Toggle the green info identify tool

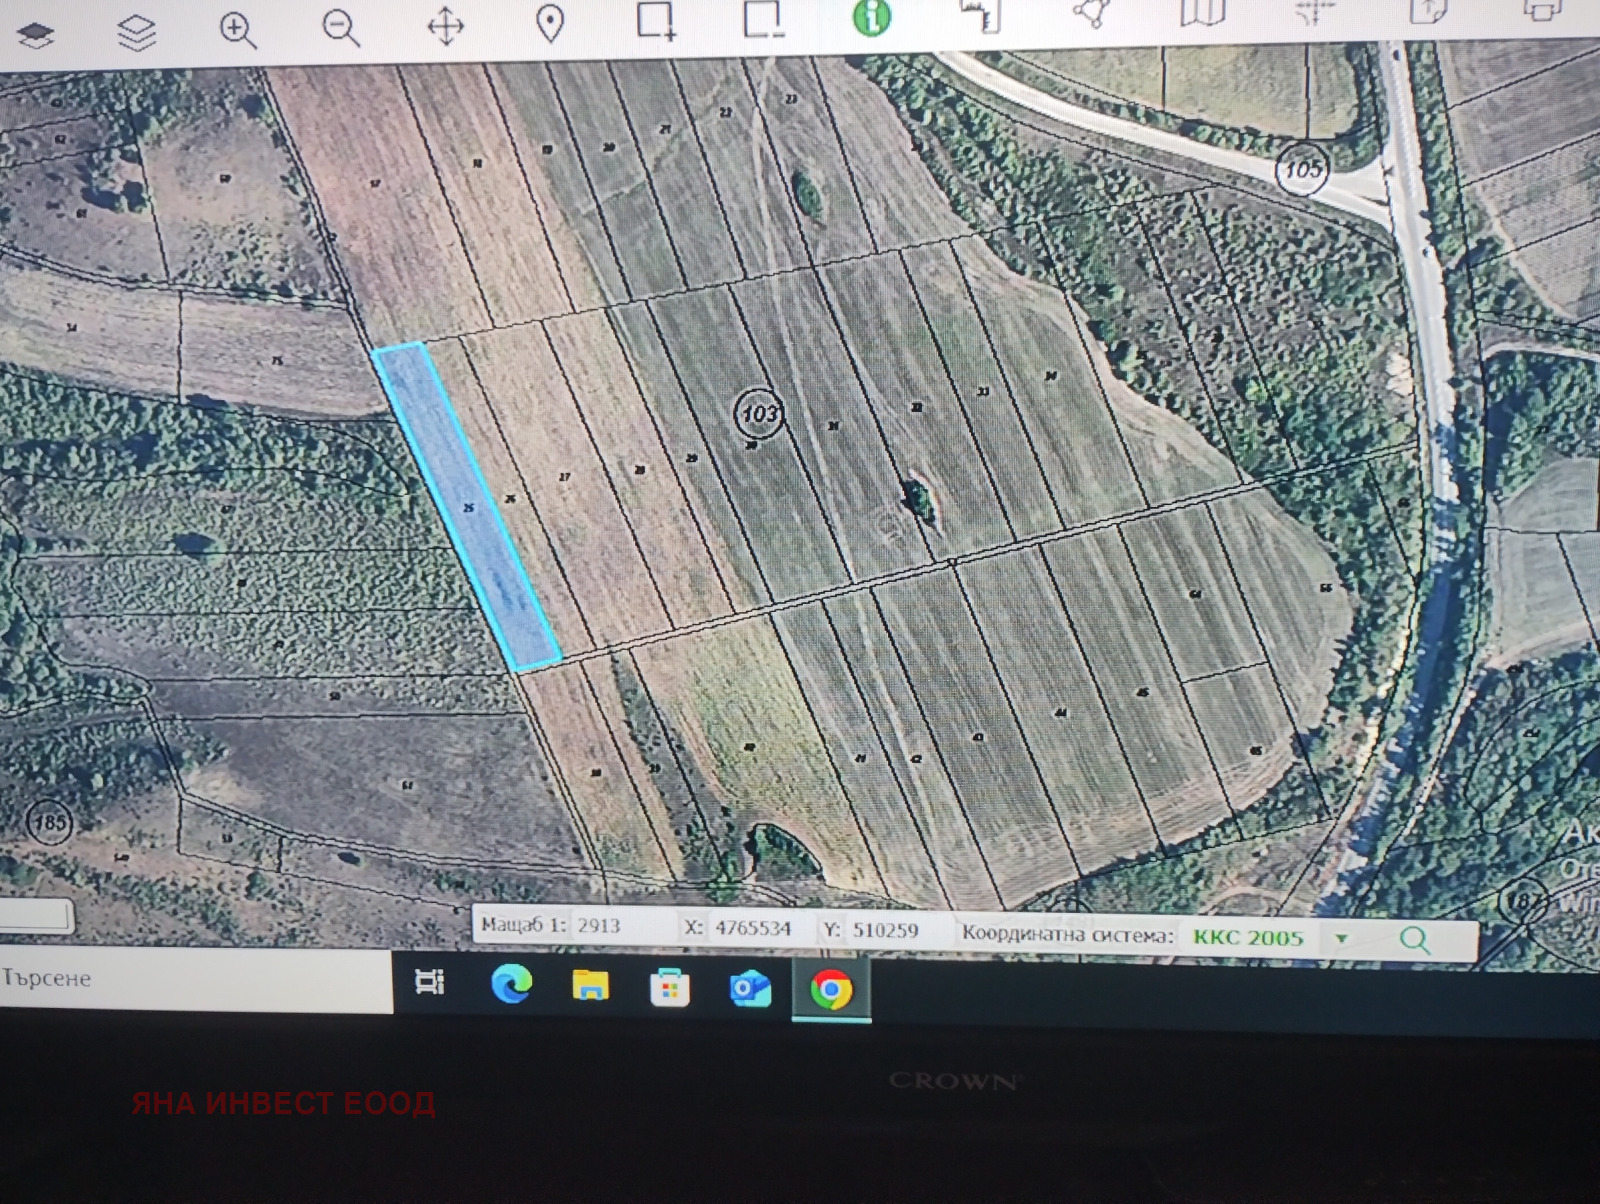coord(872,17)
